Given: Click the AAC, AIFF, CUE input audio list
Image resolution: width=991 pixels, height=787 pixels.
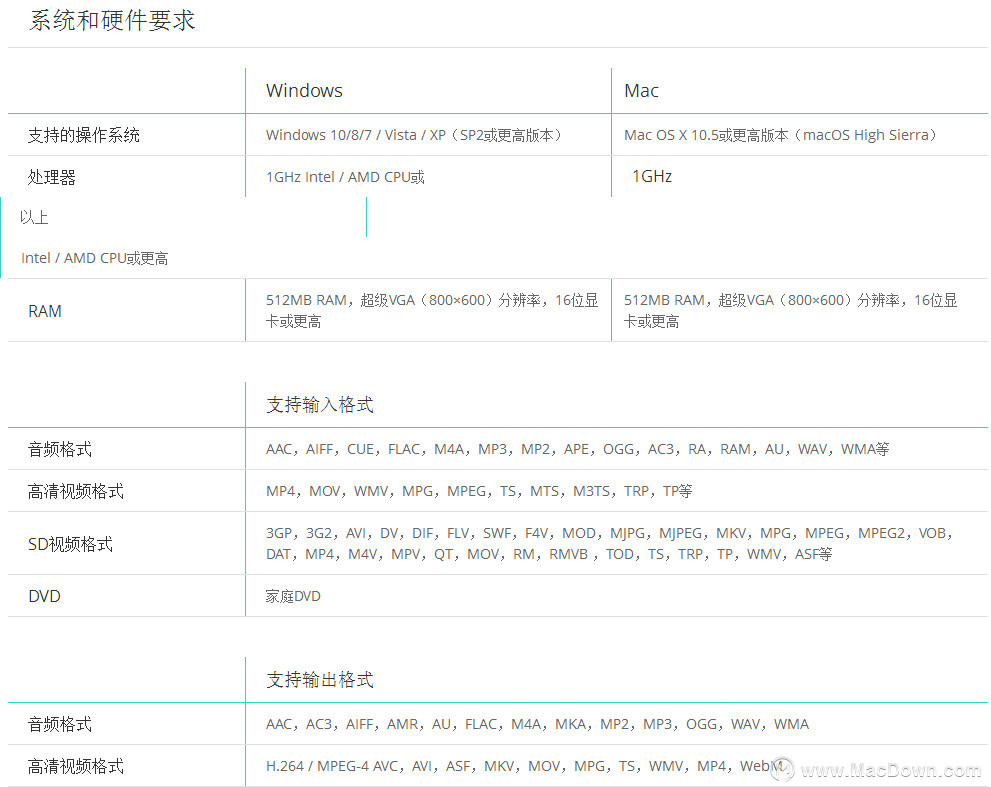Looking at the screenshot, I should [x=578, y=449].
